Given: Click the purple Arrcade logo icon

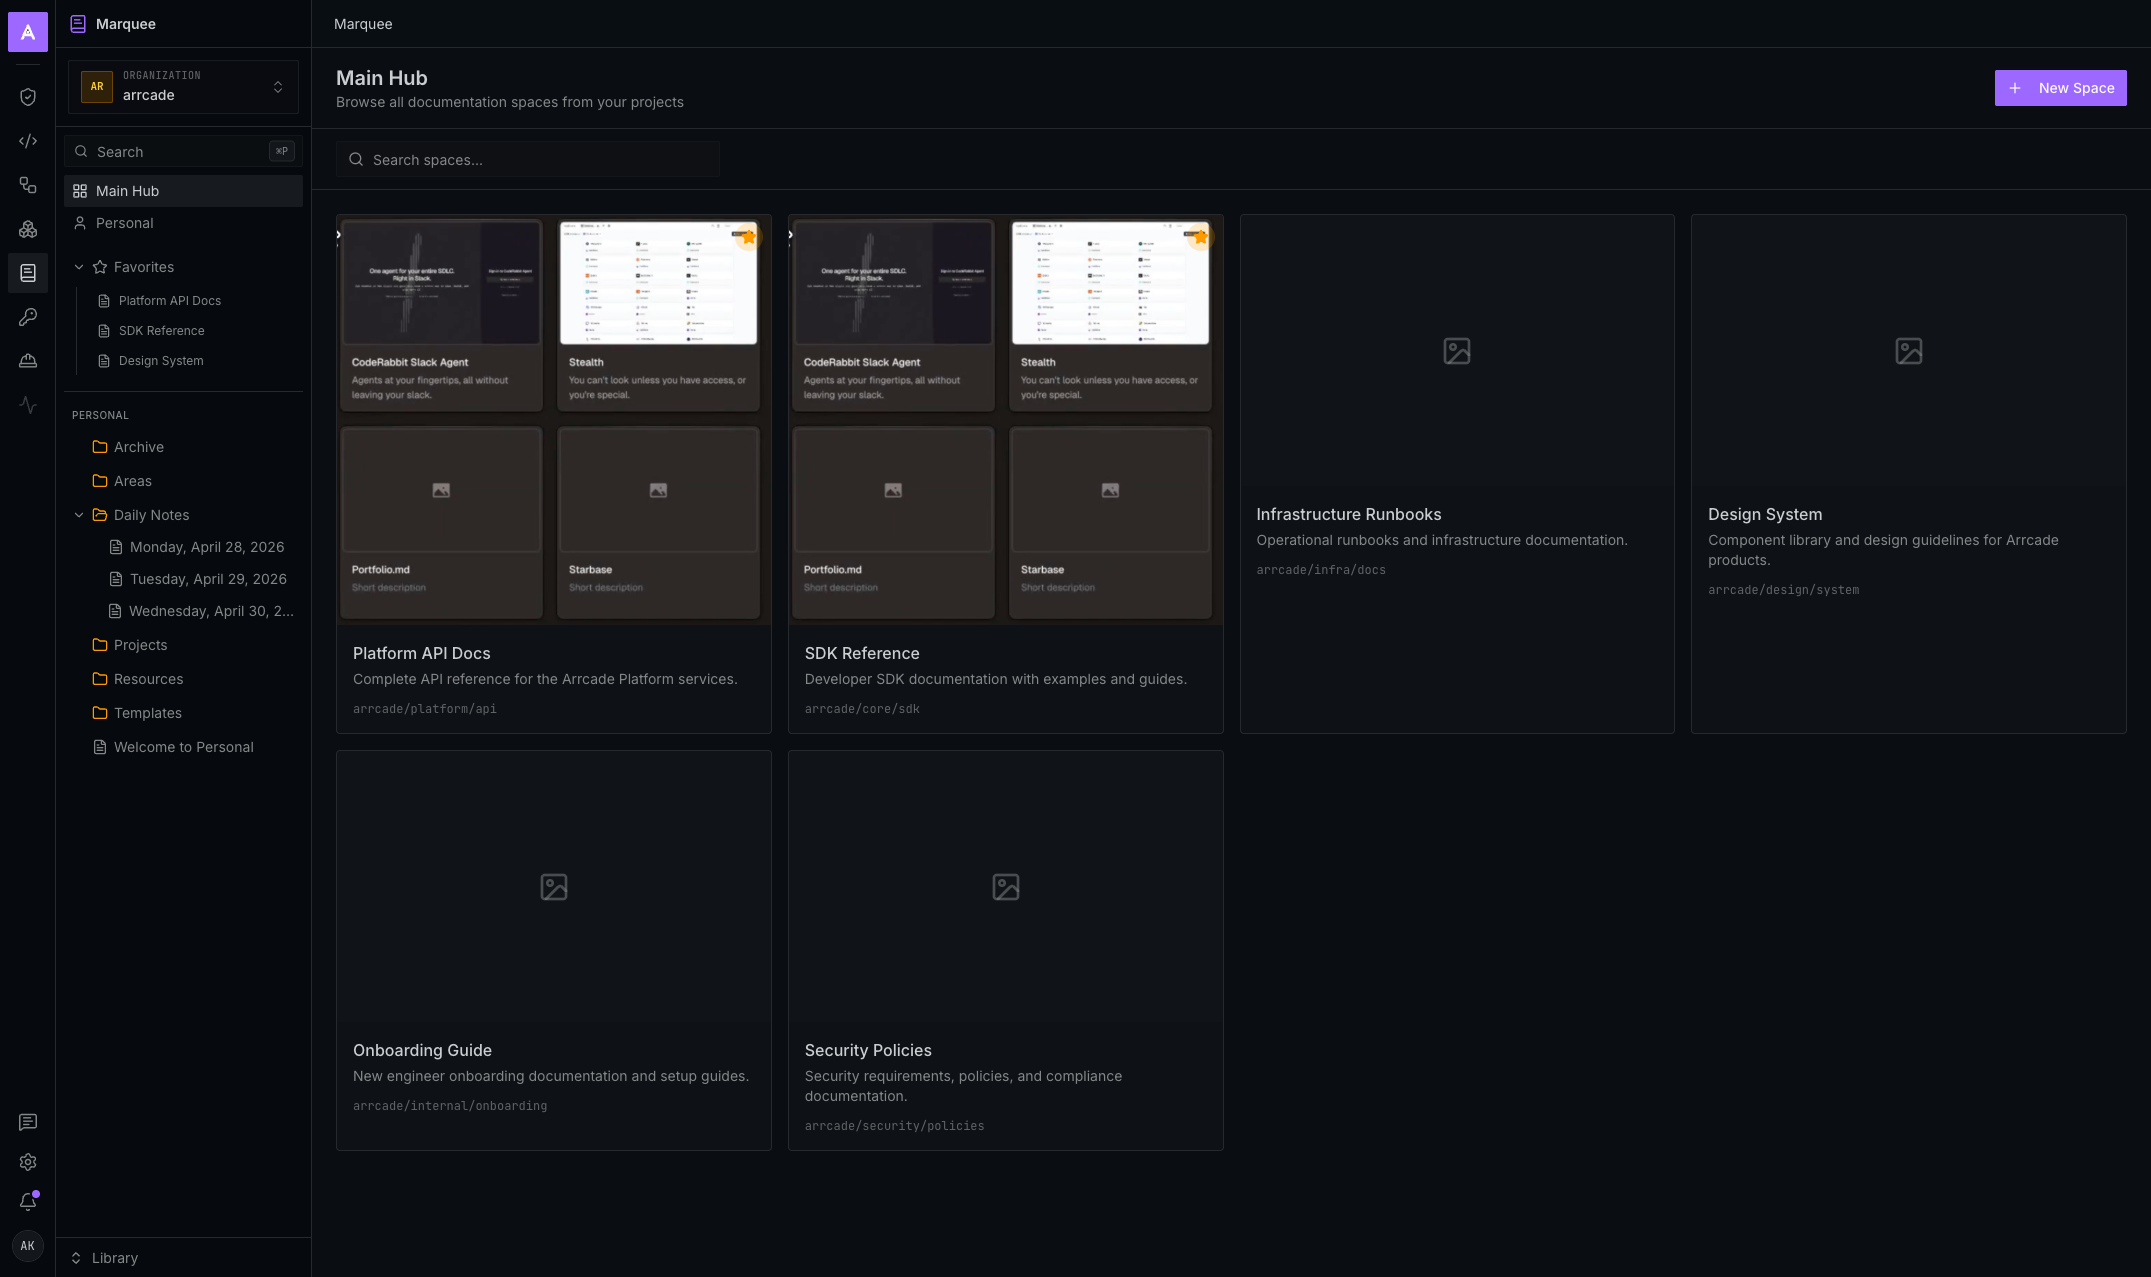Looking at the screenshot, I should click(x=28, y=32).
